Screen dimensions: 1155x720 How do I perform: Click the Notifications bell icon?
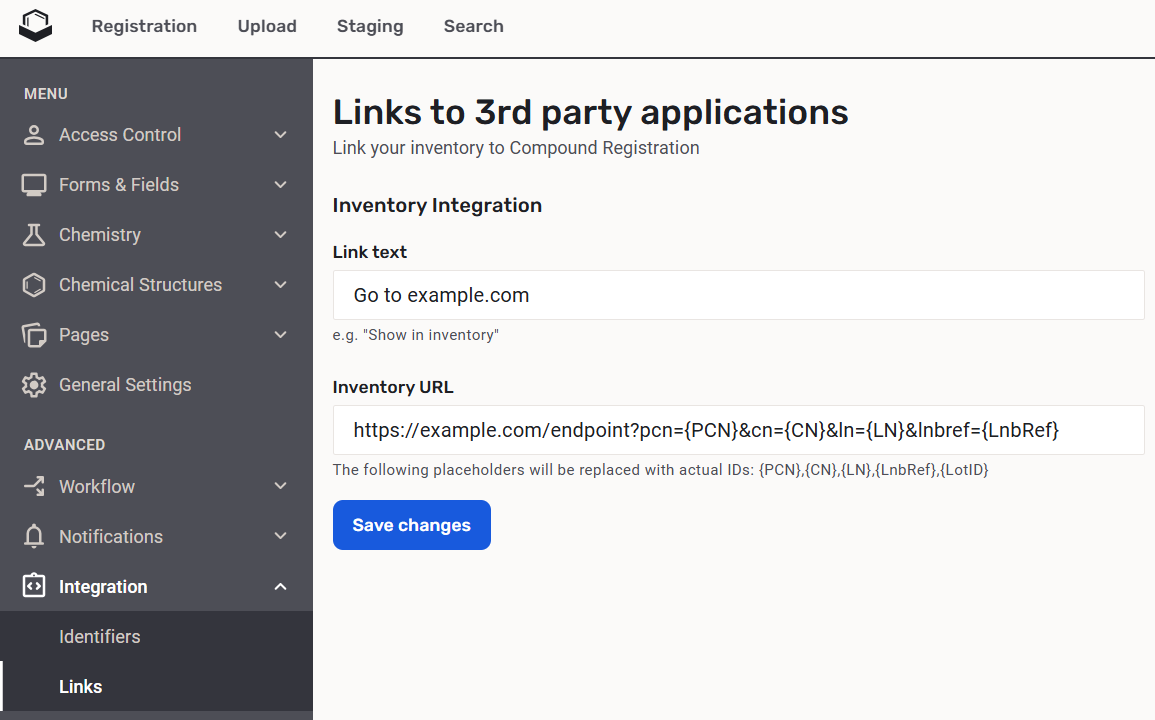pos(34,537)
